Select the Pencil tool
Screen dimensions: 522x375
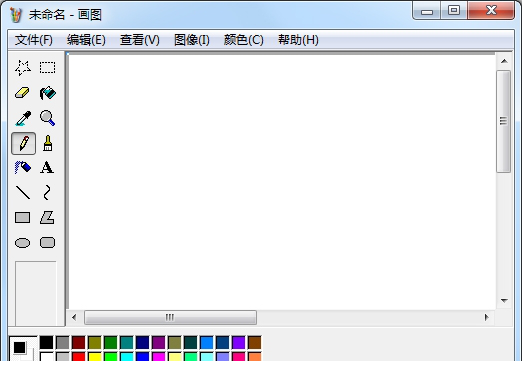(23, 143)
